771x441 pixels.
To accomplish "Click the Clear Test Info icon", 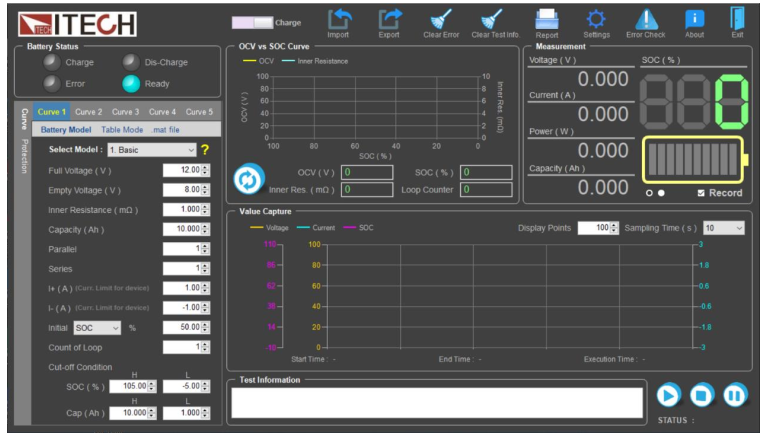I will [494, 19].
